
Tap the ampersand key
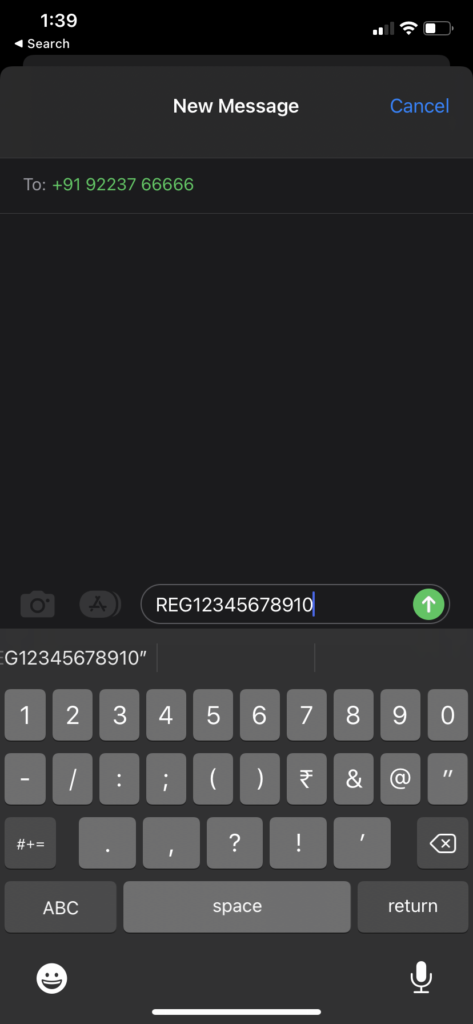click(353, 778)
